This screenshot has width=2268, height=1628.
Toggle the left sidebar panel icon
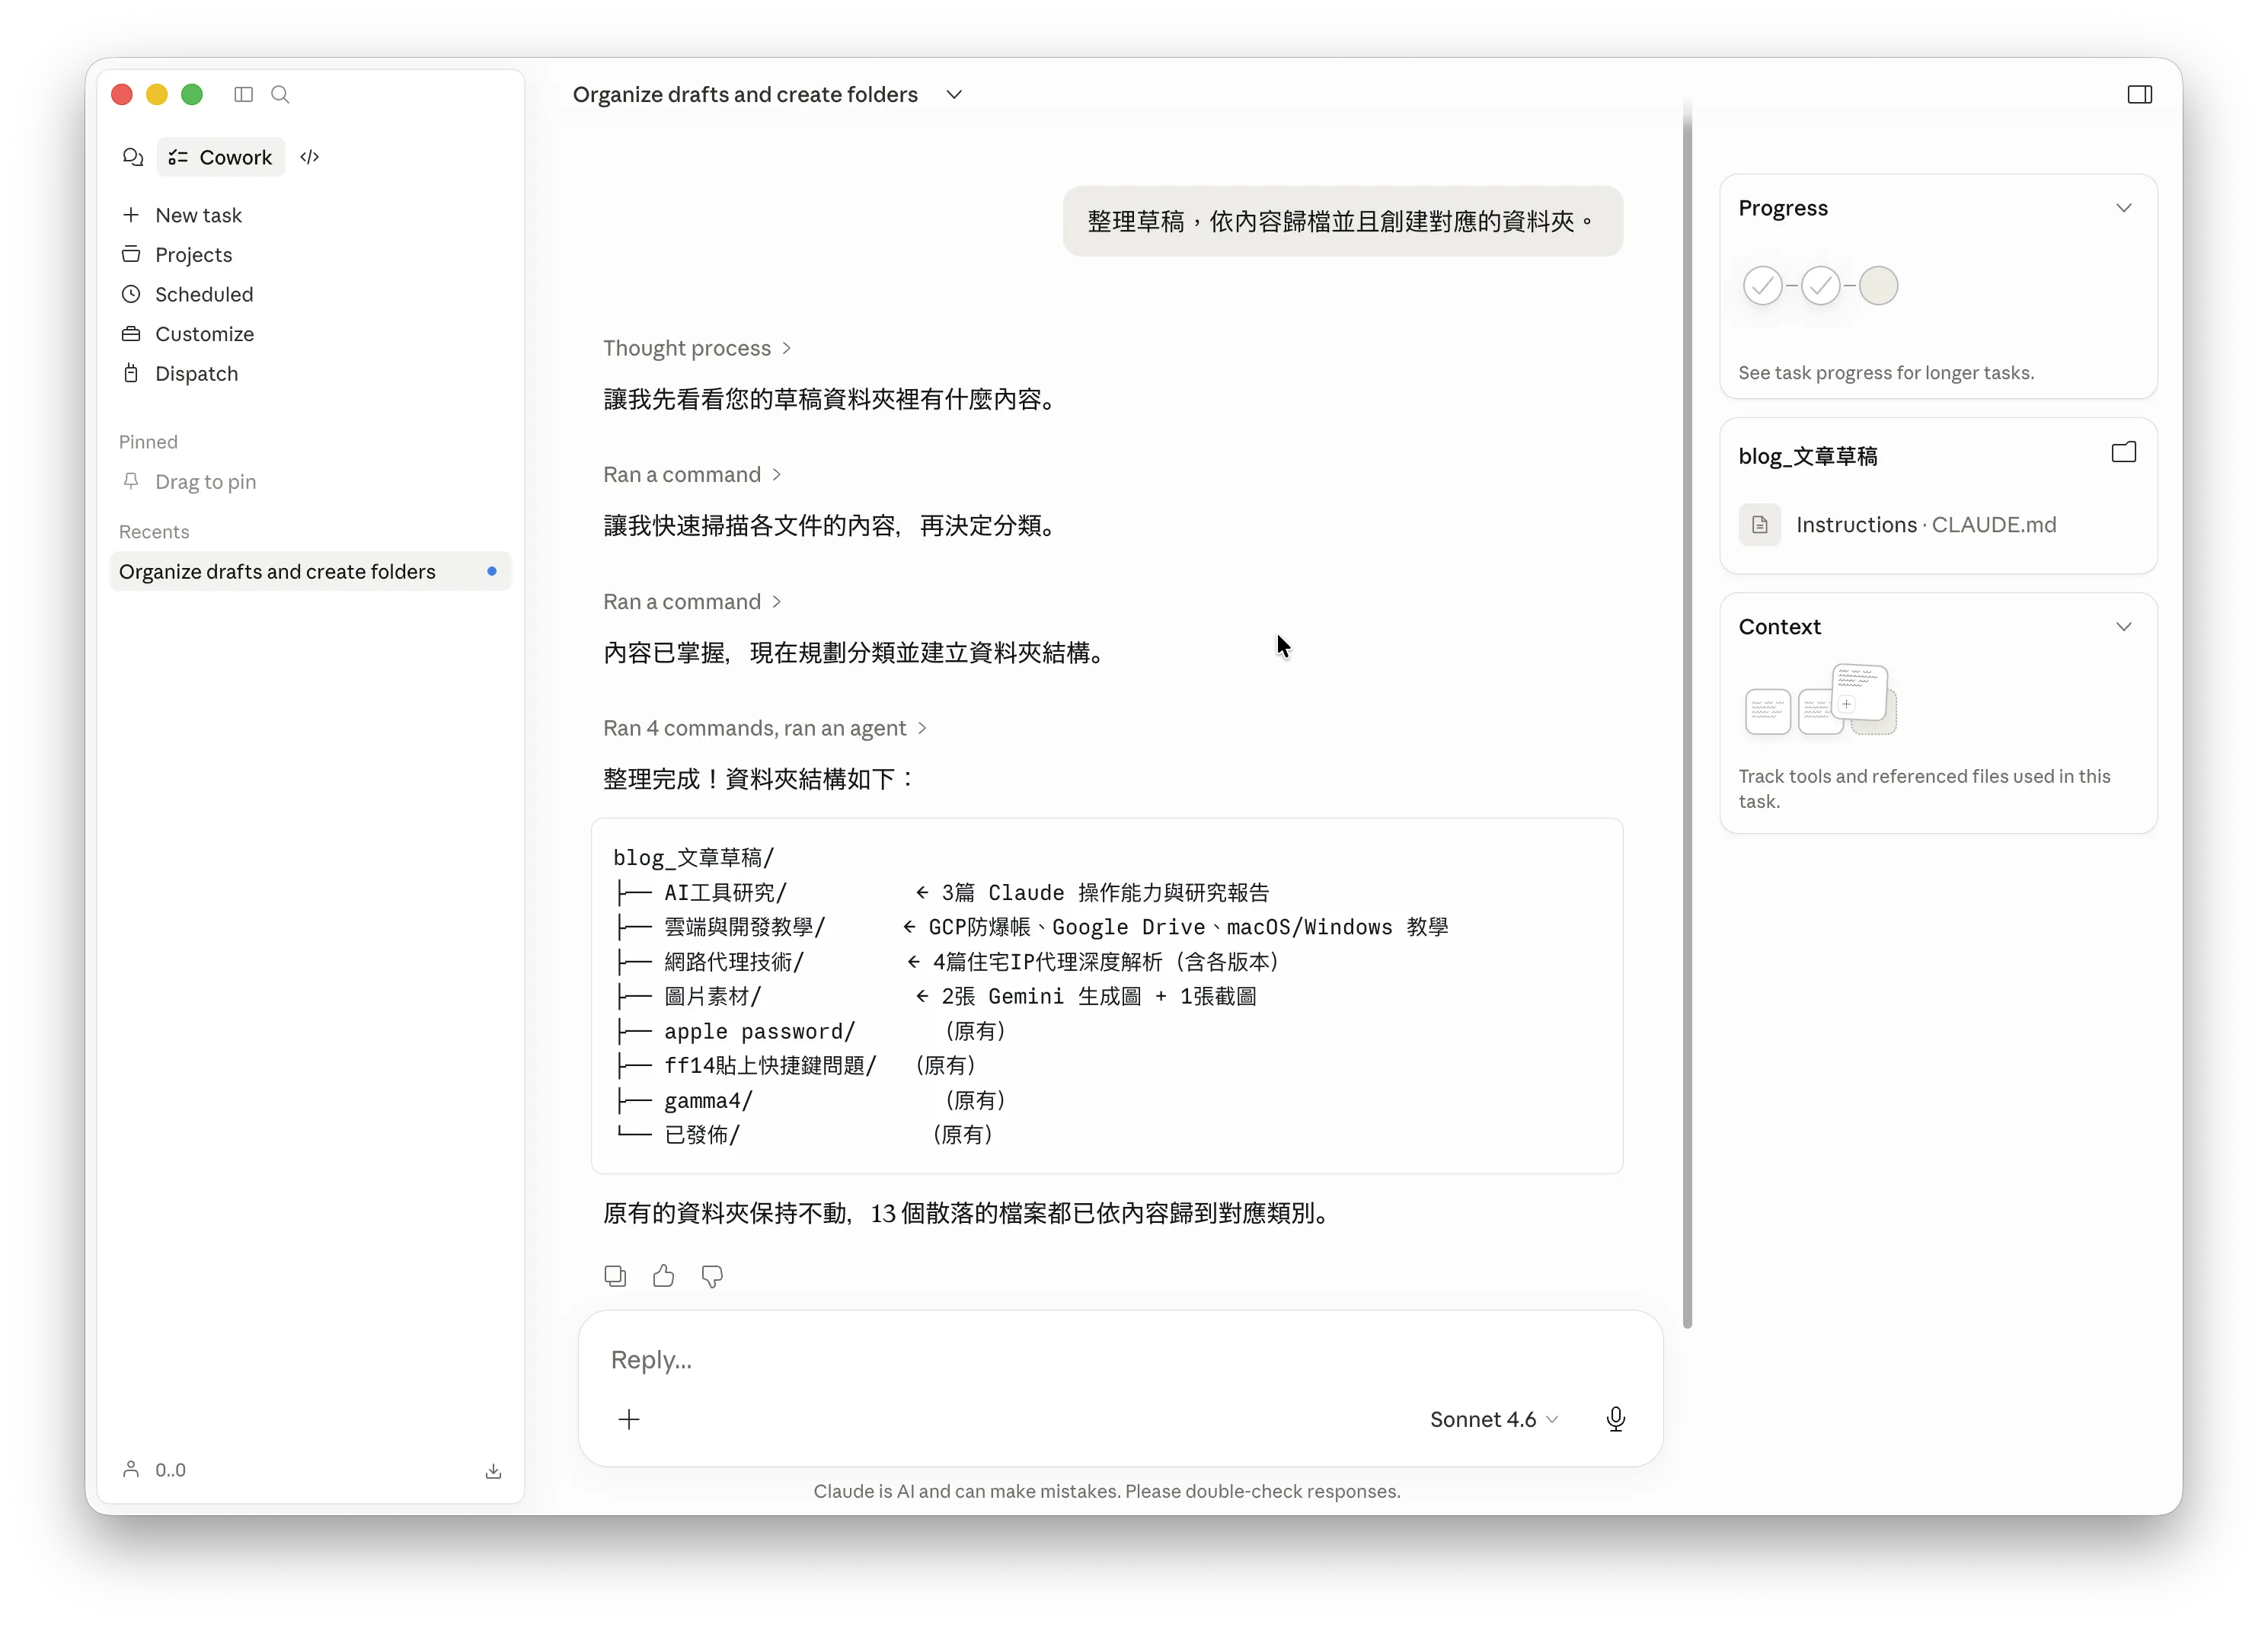(243, 94)
